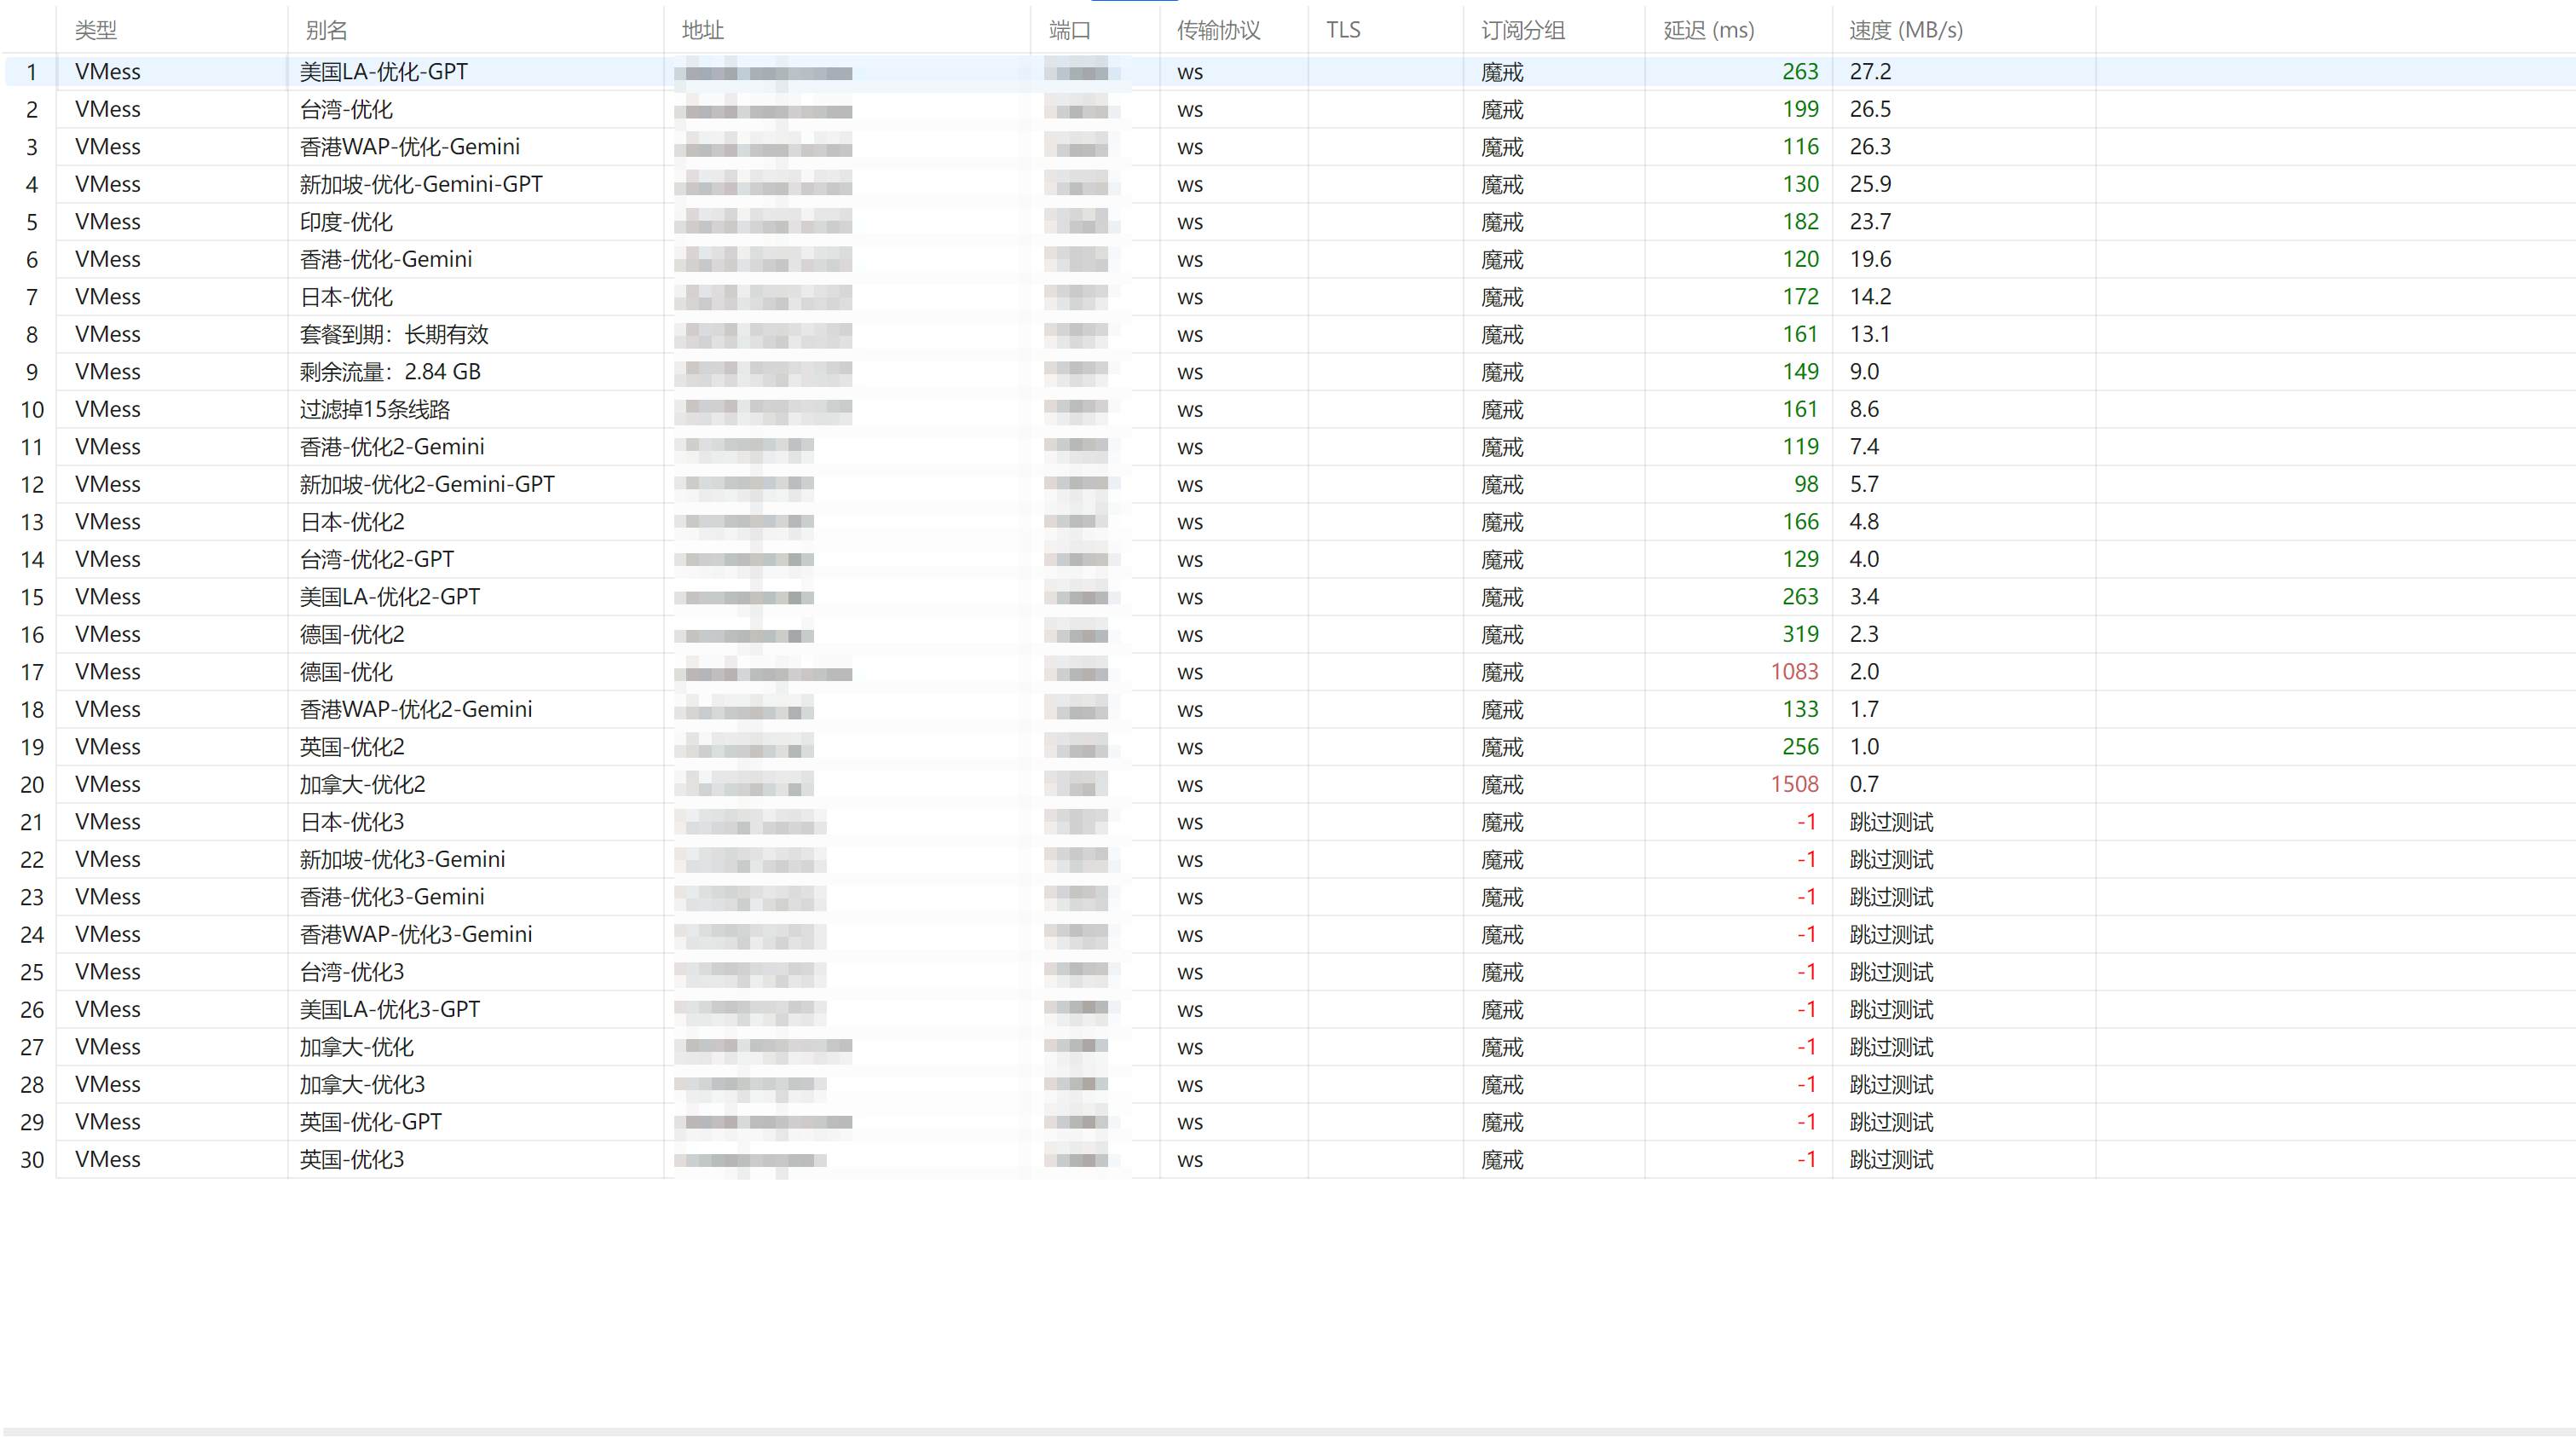Select the 台湾-优化3 server row
The height and width of the screenshot is (1438, 2576).
pos(1288,972)
